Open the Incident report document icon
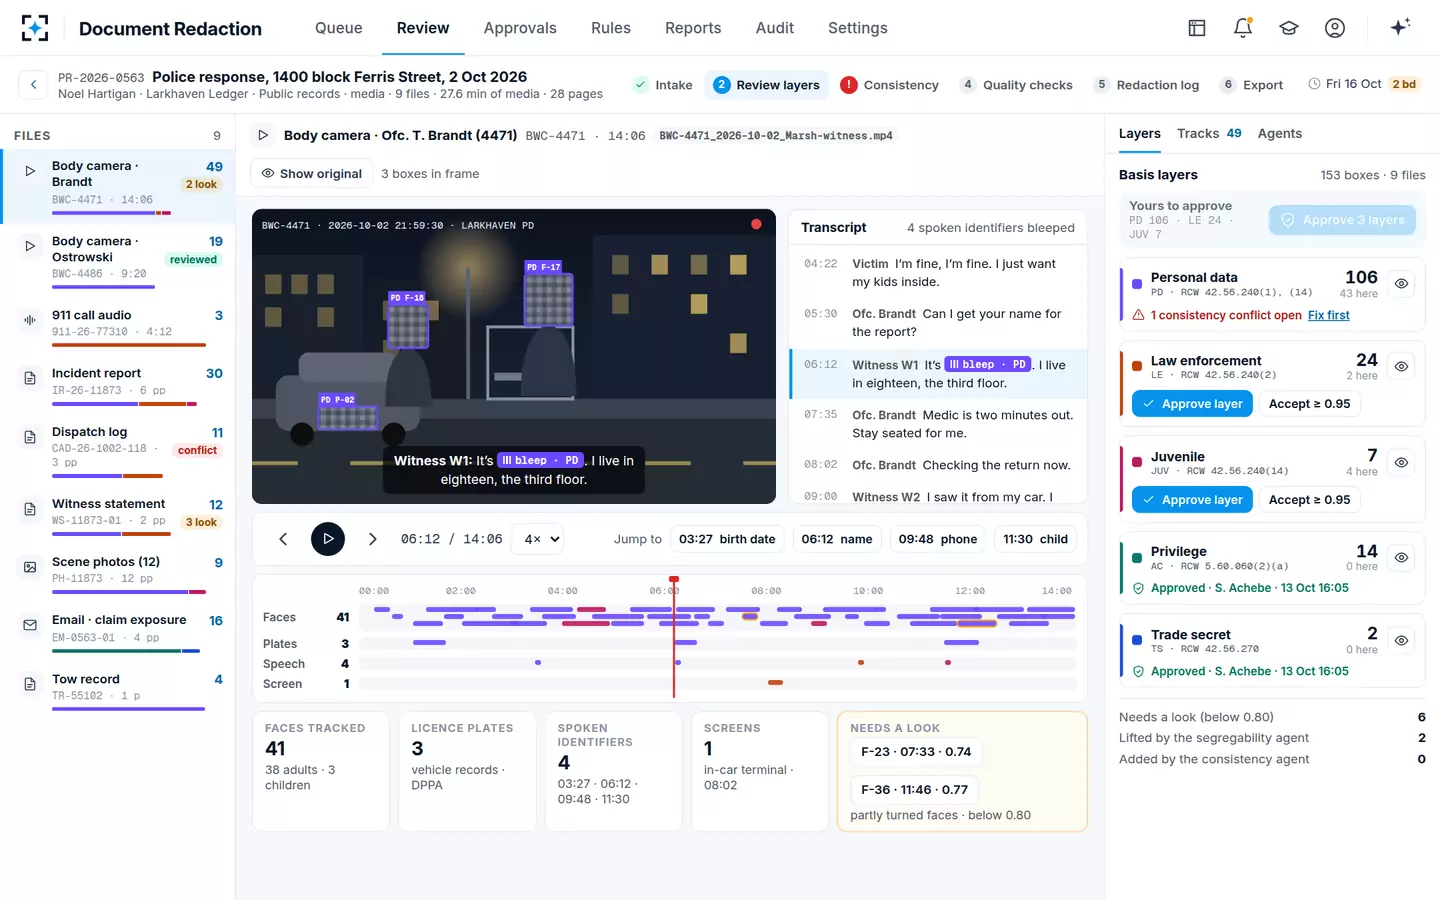This screenshot has height=900, width=1440. (x=30, y=378)
